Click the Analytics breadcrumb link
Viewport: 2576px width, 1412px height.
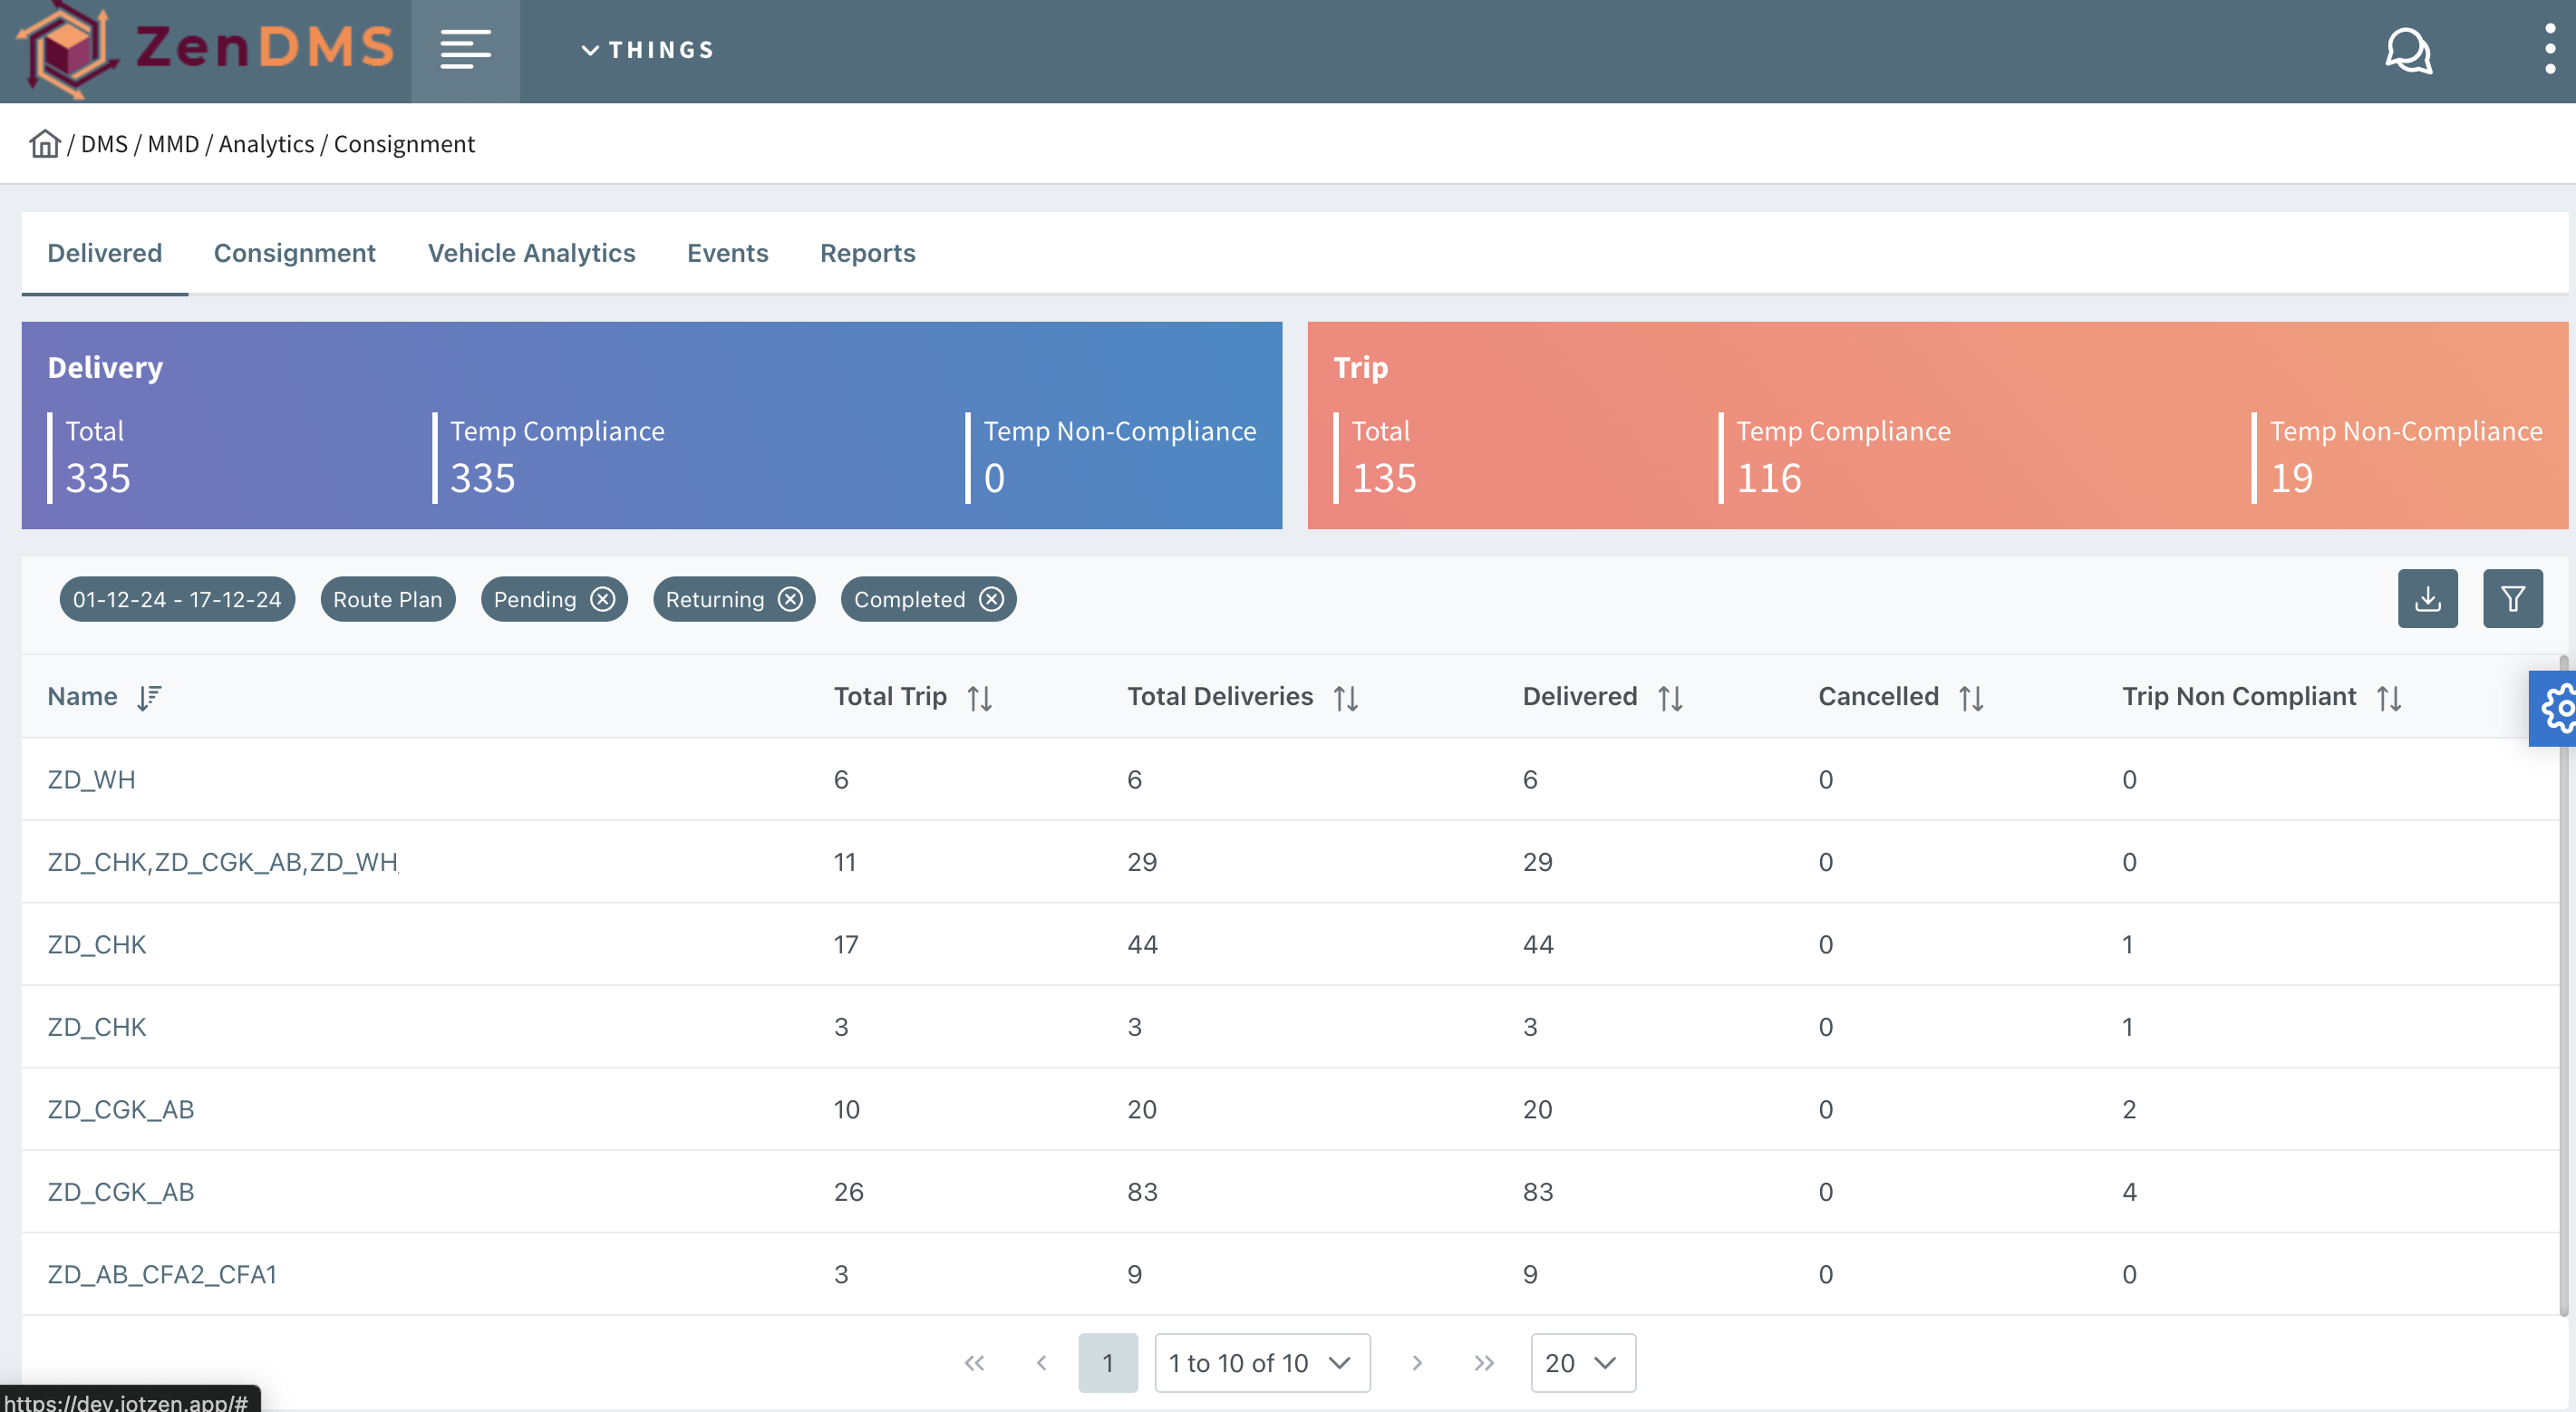click(x=267, y=143)
